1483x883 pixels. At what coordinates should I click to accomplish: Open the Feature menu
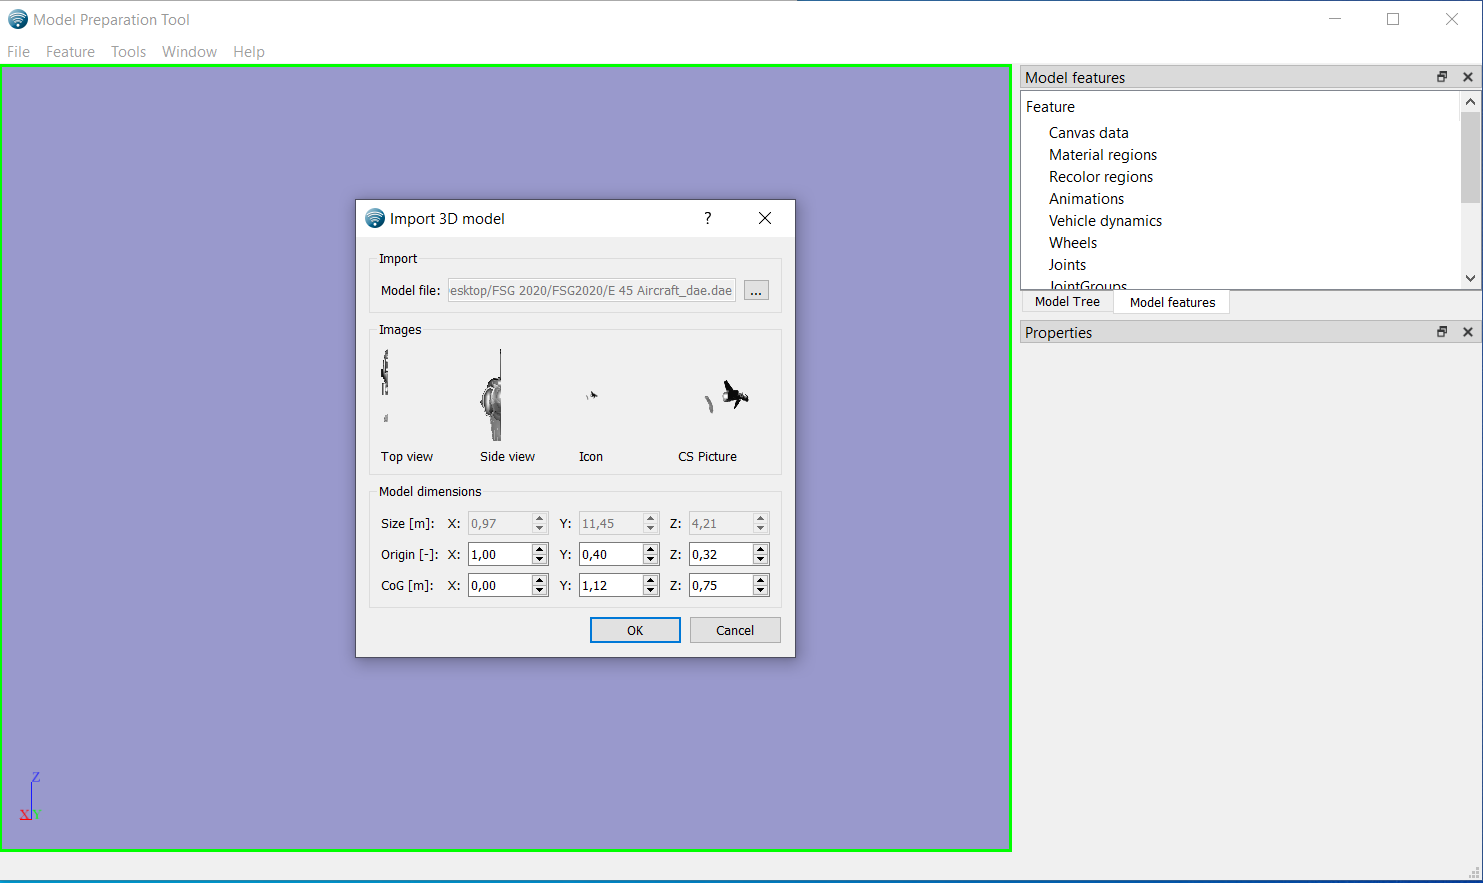(70, 52)
